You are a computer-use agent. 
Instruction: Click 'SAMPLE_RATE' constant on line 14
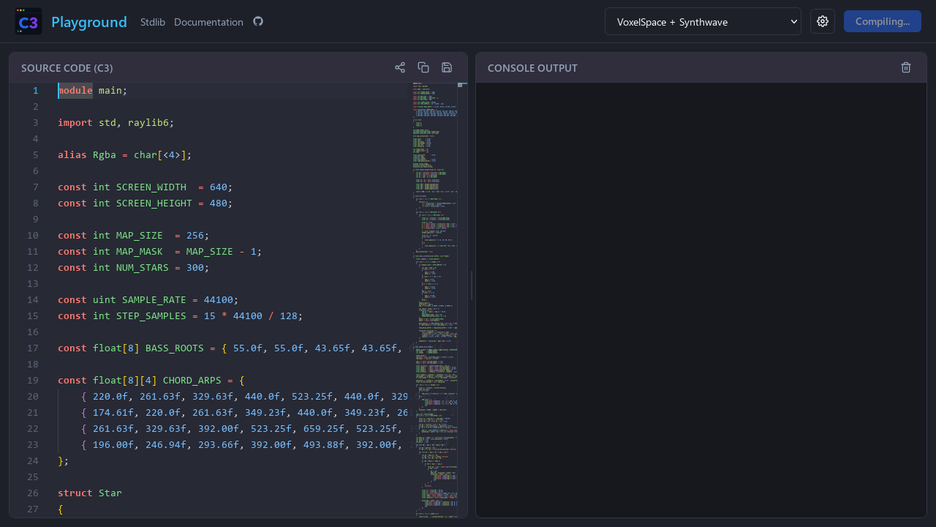(154, 300)
